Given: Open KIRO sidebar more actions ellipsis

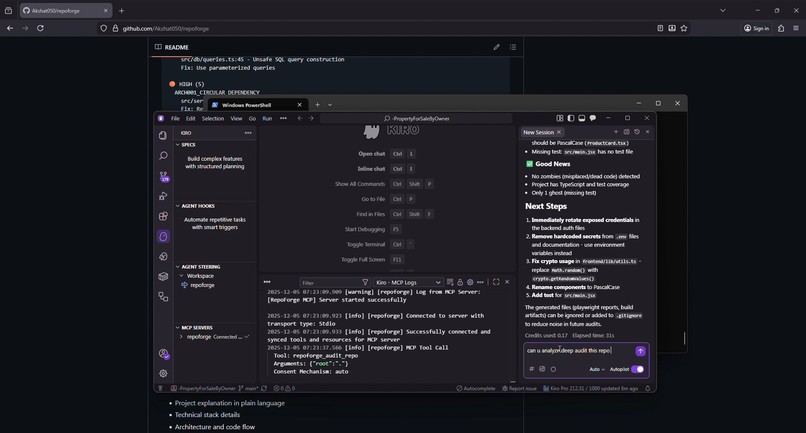Looking at the screenshot, I should click(x=248, y=133).
